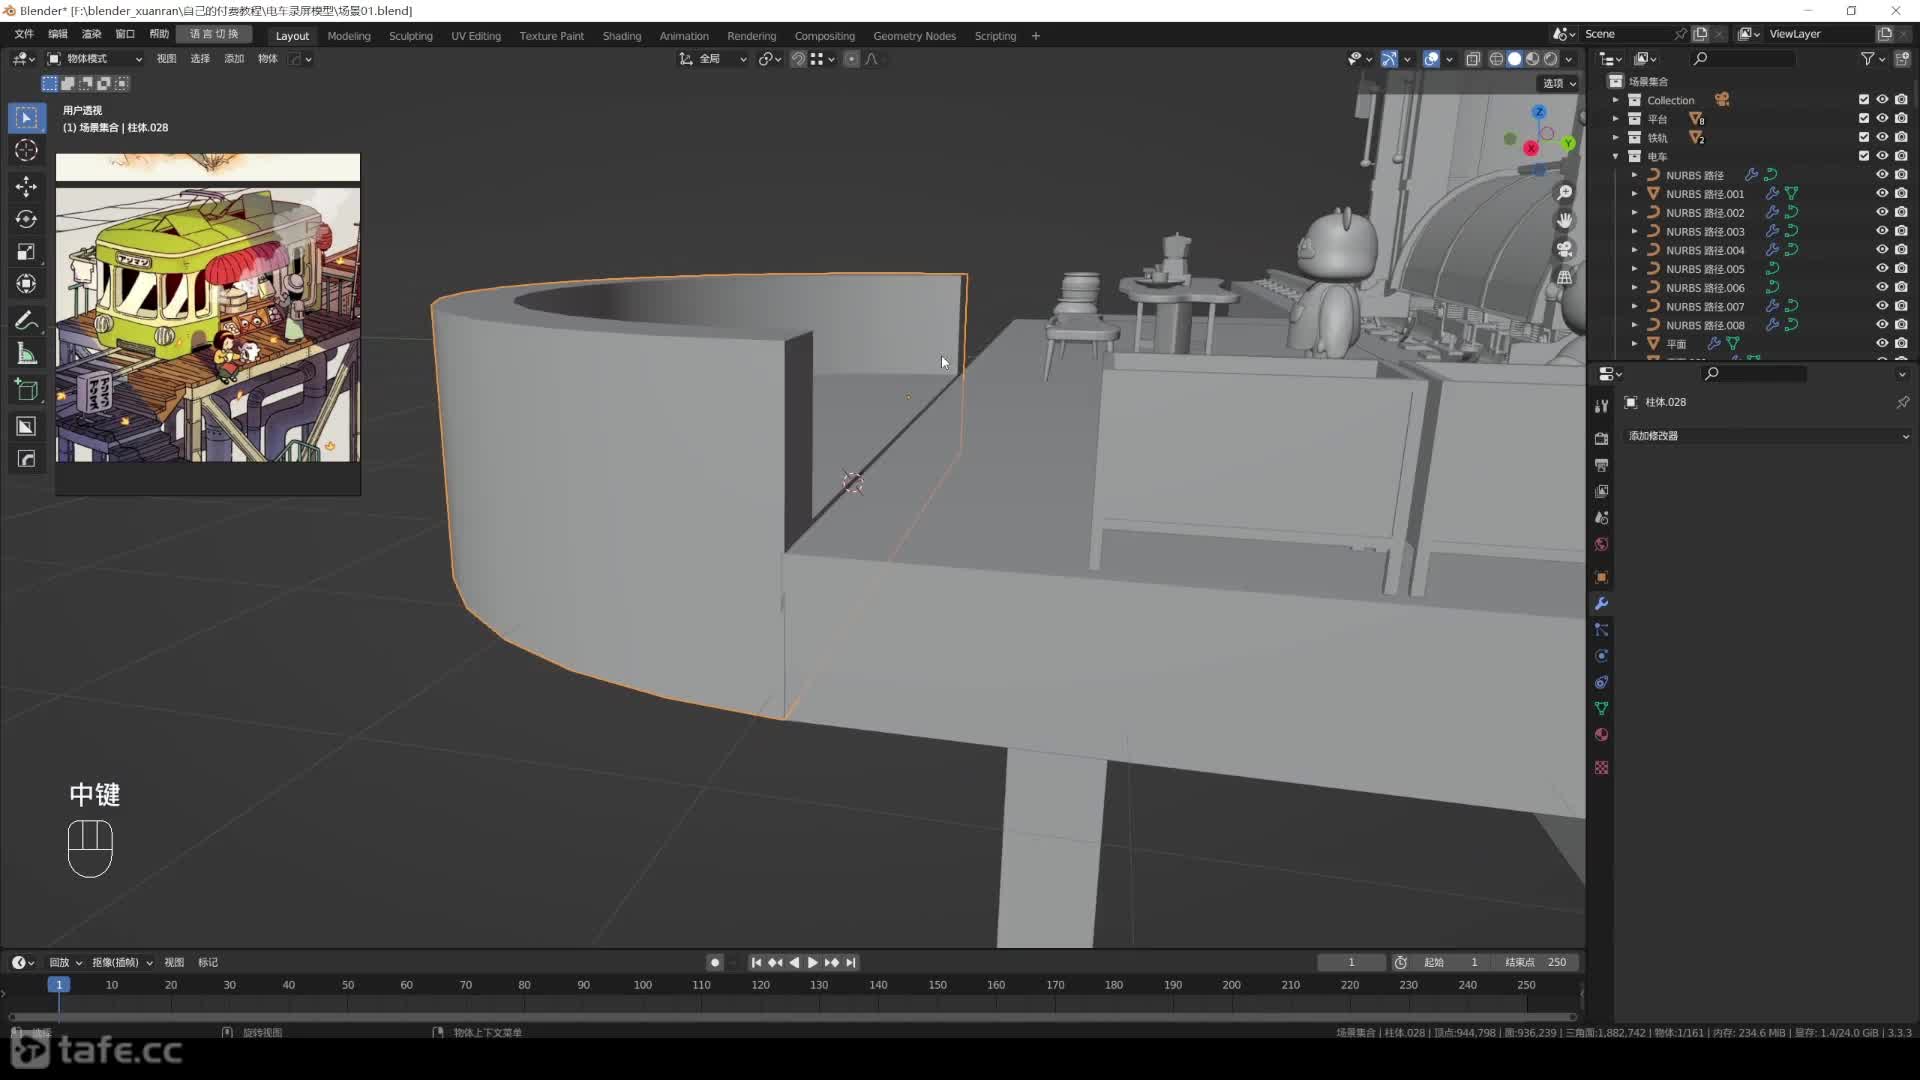Switch to rendered viewport shading
1920x1080 pixels.
tap(1550, 59)
